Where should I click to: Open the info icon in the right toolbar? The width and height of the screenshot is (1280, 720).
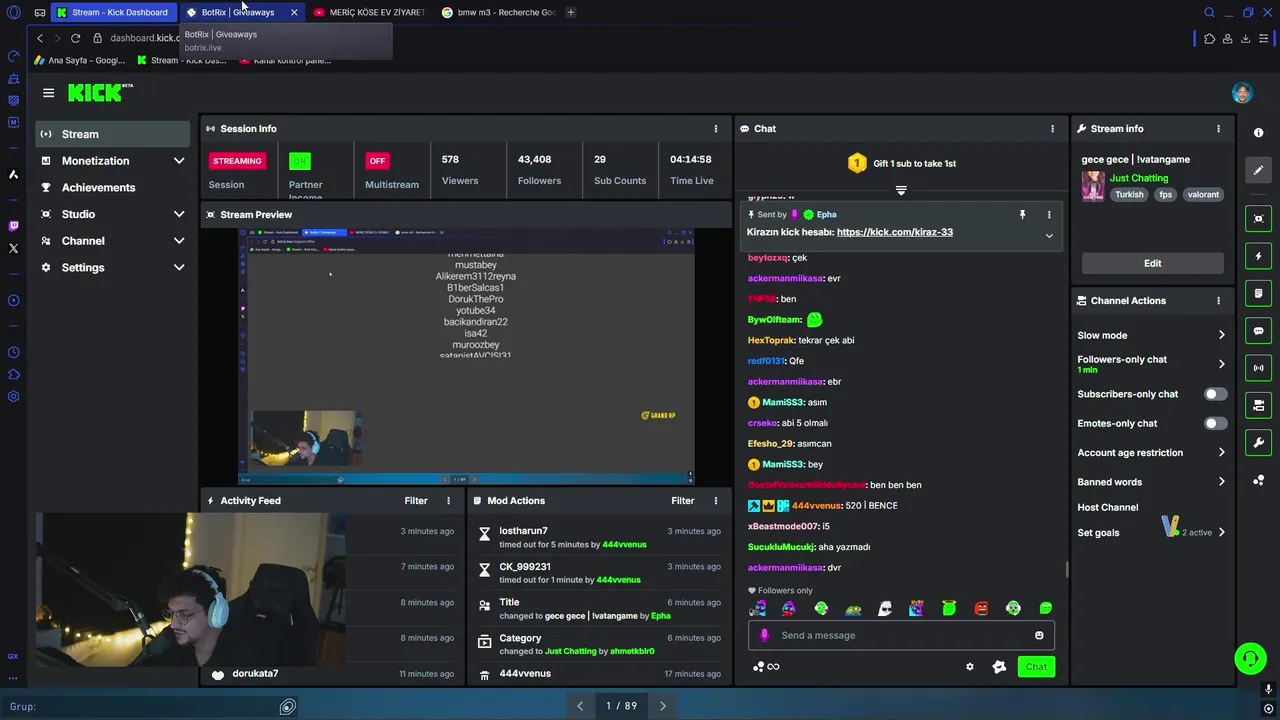tap(1258, 133)
